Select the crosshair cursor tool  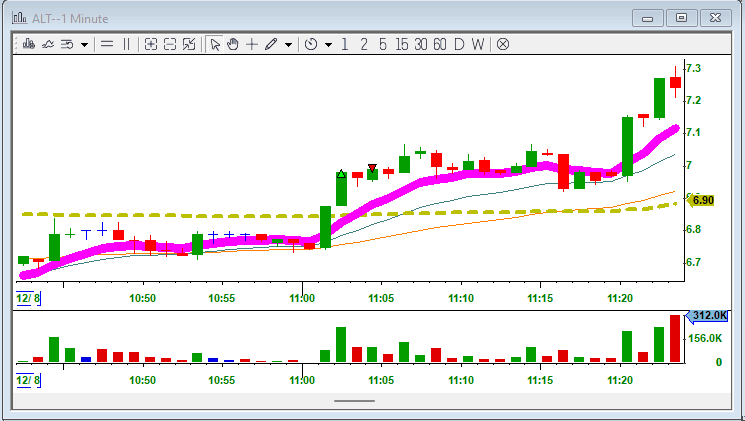pos(251,44)
